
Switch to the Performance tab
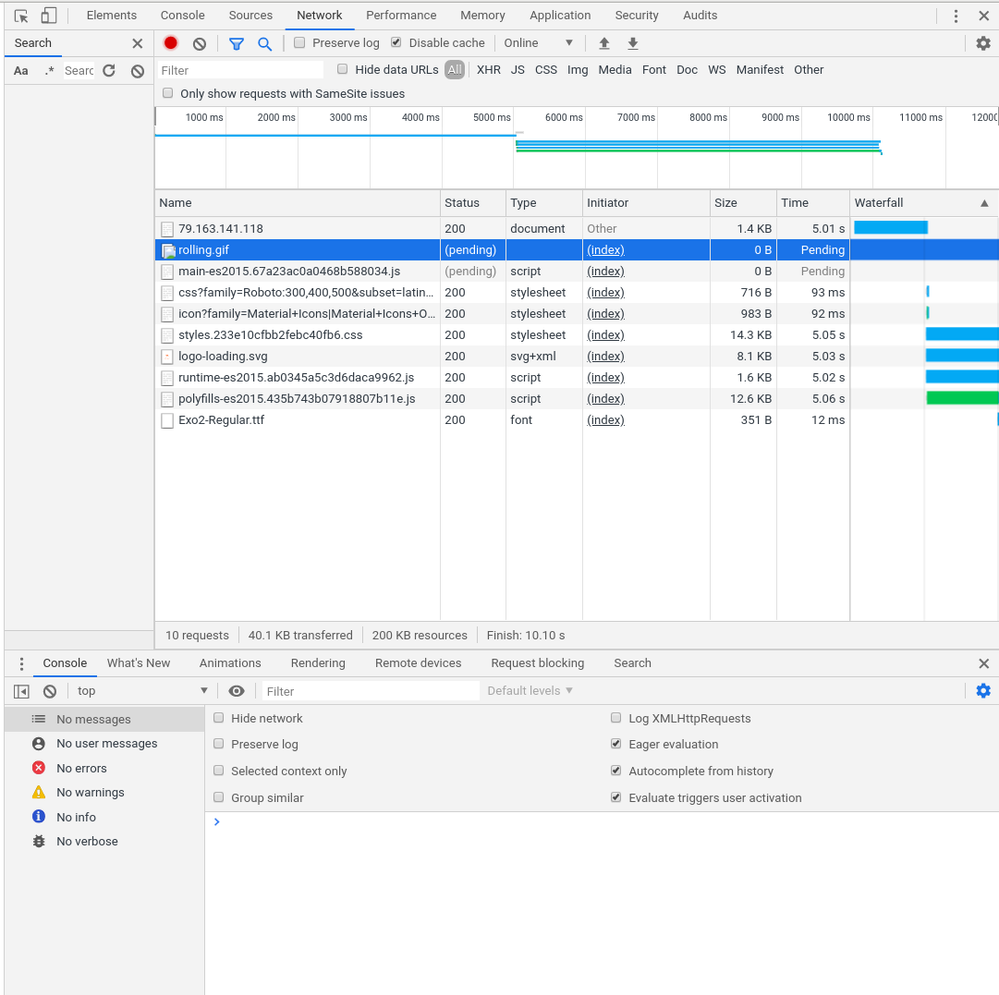click(401, 15)
